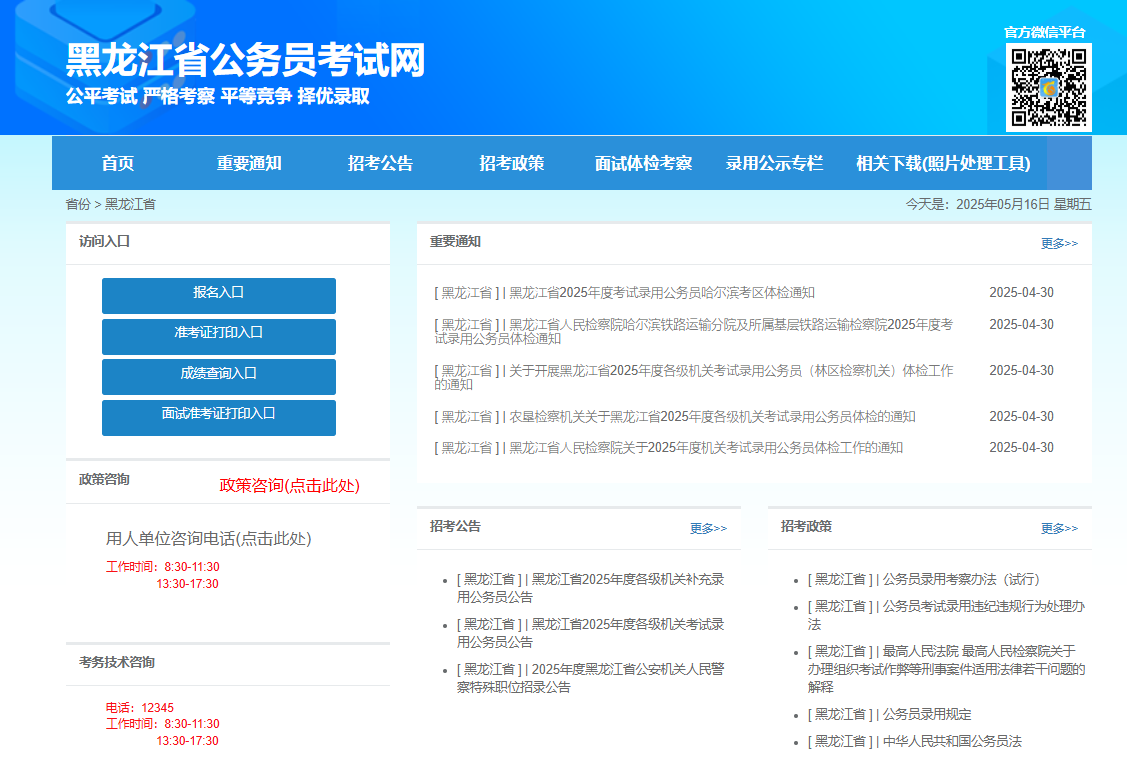Open 2025年度各级机关考试录用公务员公告 link
The width and height of the screenshot is (1127, 766).
(591, 633)
